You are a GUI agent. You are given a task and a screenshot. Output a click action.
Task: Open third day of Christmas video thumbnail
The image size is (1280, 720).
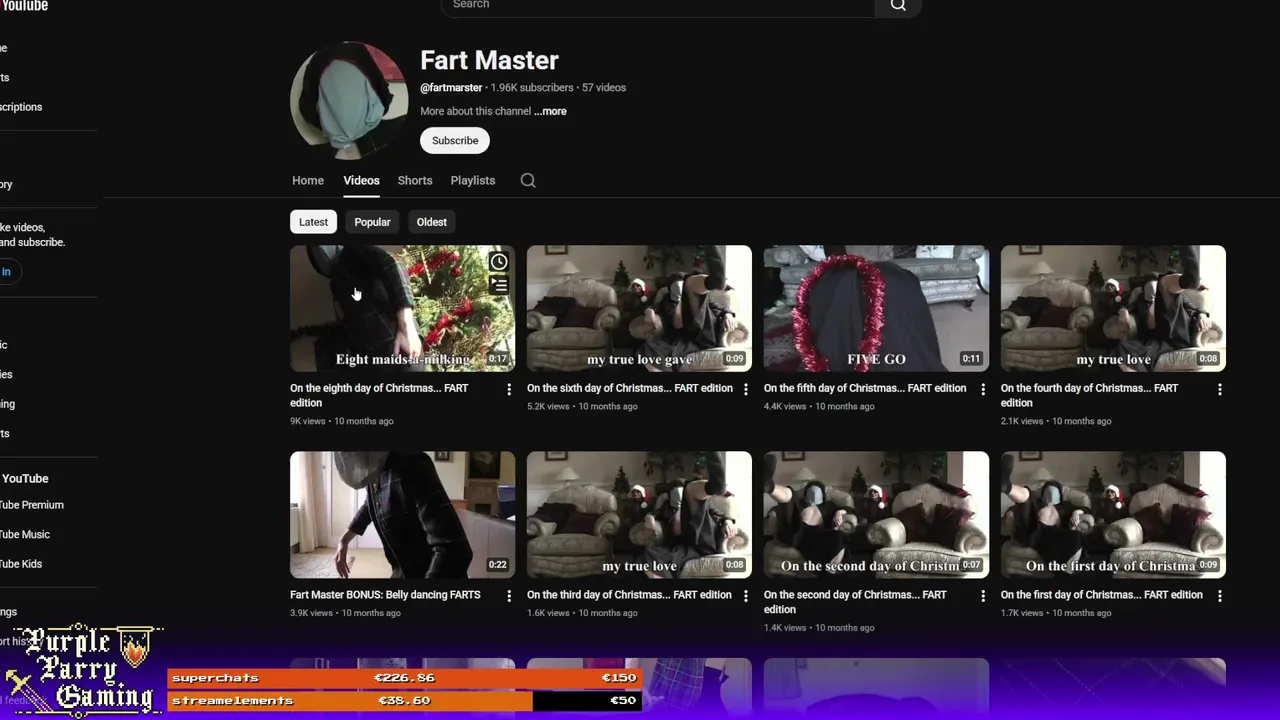[639, 515]
